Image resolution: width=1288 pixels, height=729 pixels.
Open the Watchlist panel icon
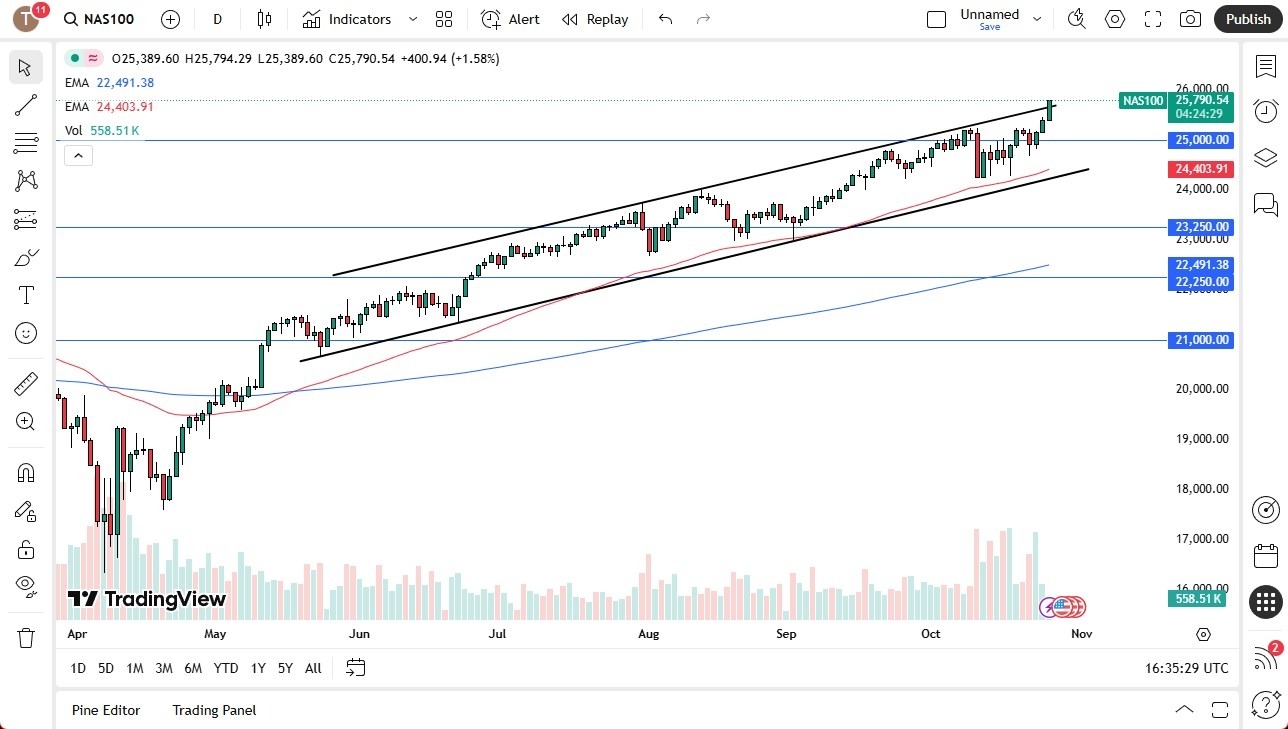point(1266,64)
